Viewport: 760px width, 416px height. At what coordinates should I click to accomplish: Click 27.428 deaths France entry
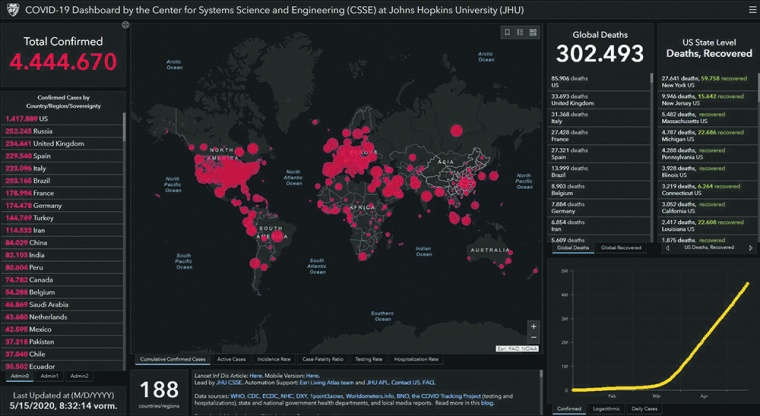(x=599, y=135)
